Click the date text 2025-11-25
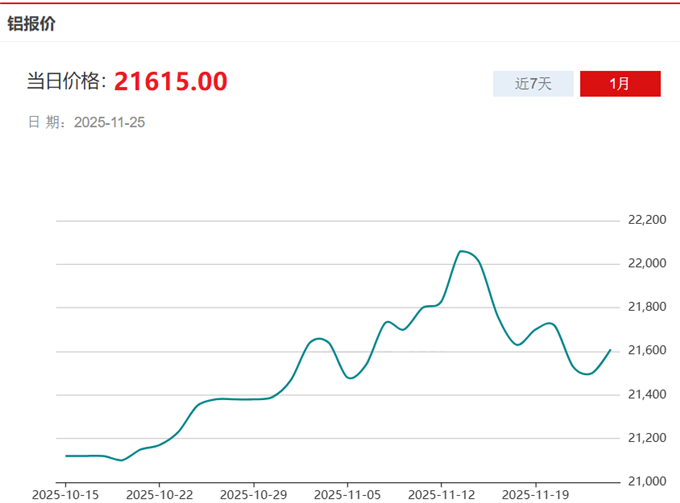Viewport: 680px width, 503px height. 110,122
